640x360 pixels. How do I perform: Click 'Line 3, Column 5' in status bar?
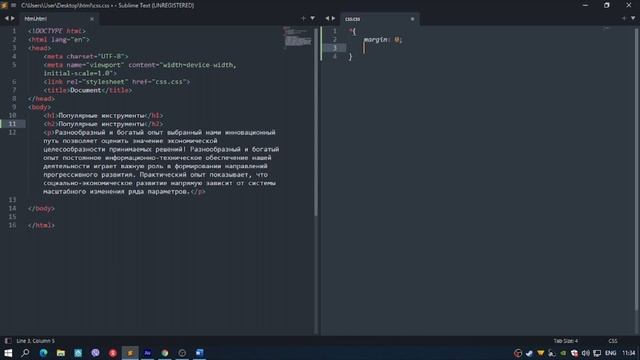(36, 341)
